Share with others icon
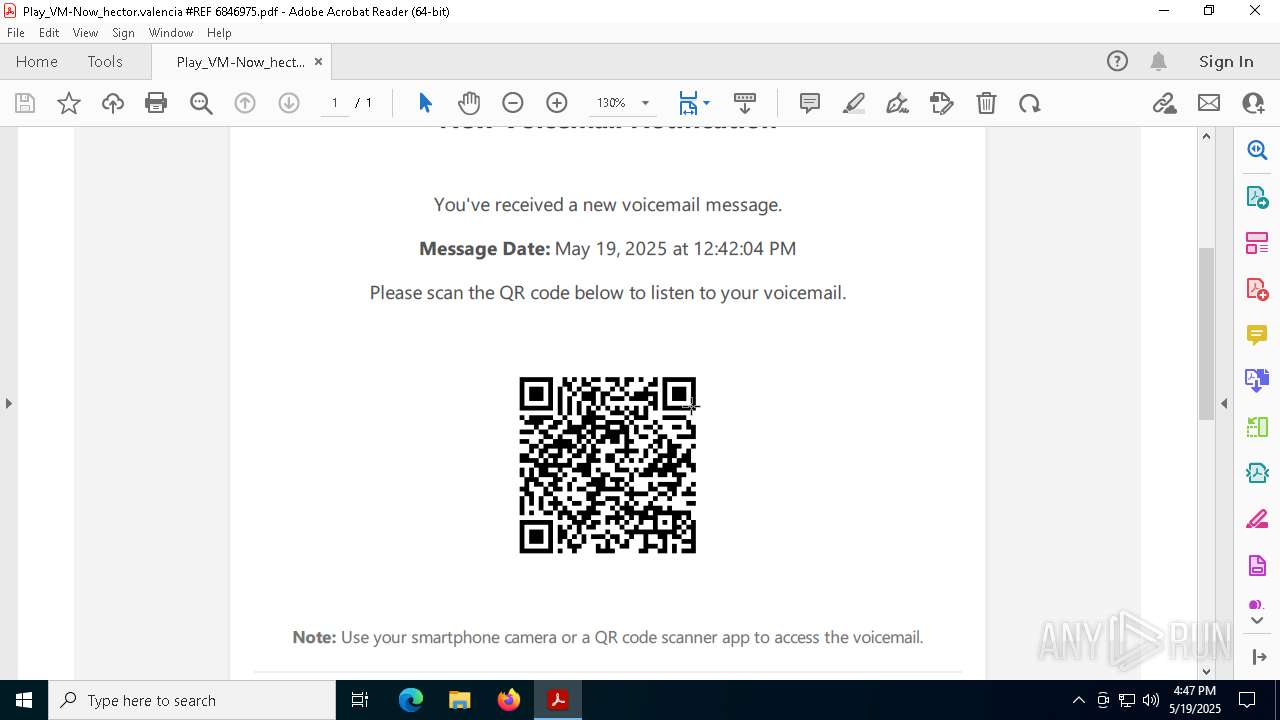 (x=1253, y=103)
